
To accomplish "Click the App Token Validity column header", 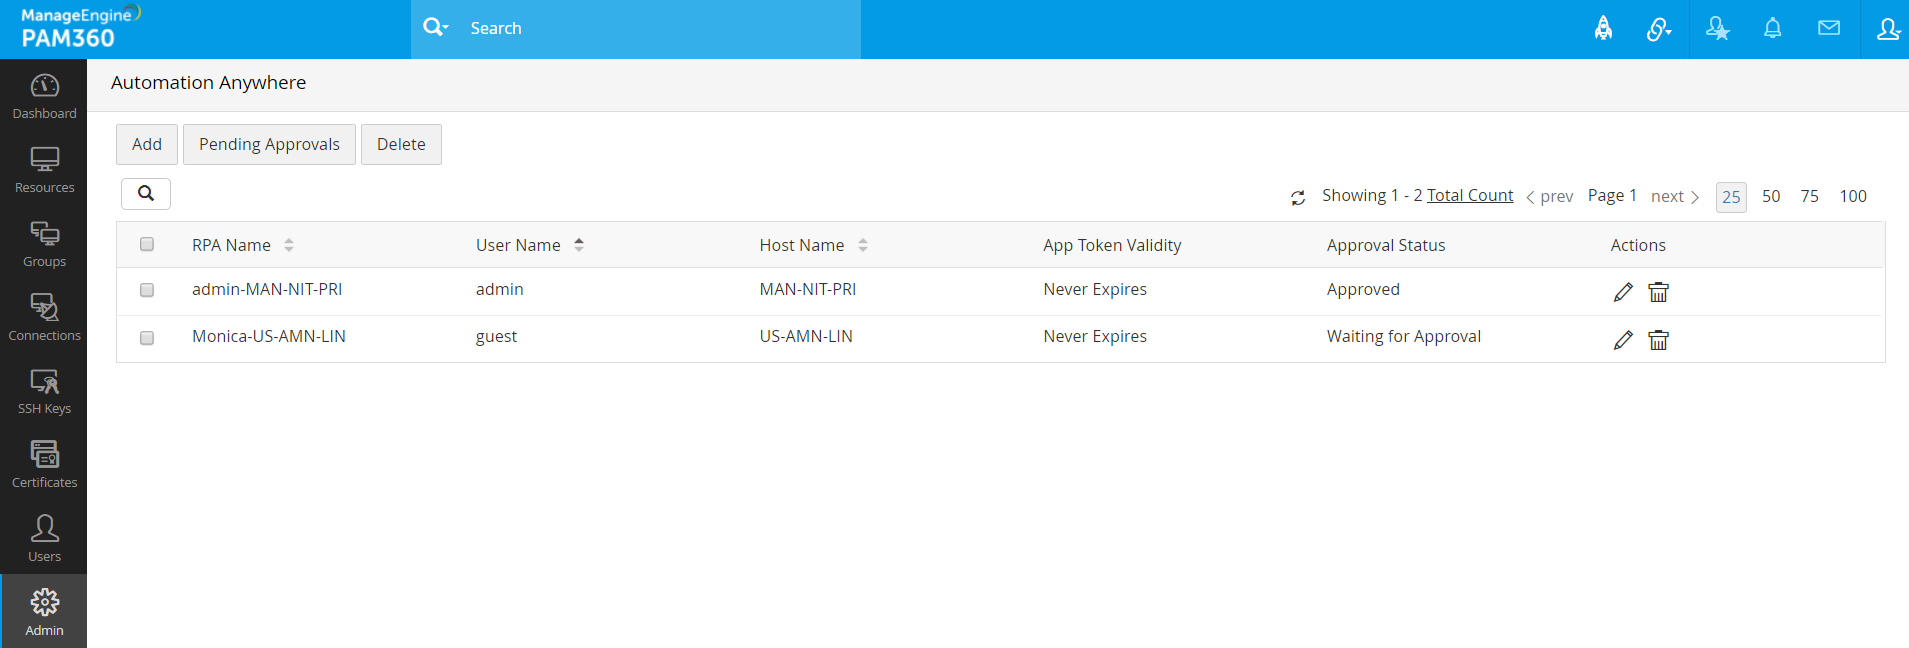I will coord(1112,245).
